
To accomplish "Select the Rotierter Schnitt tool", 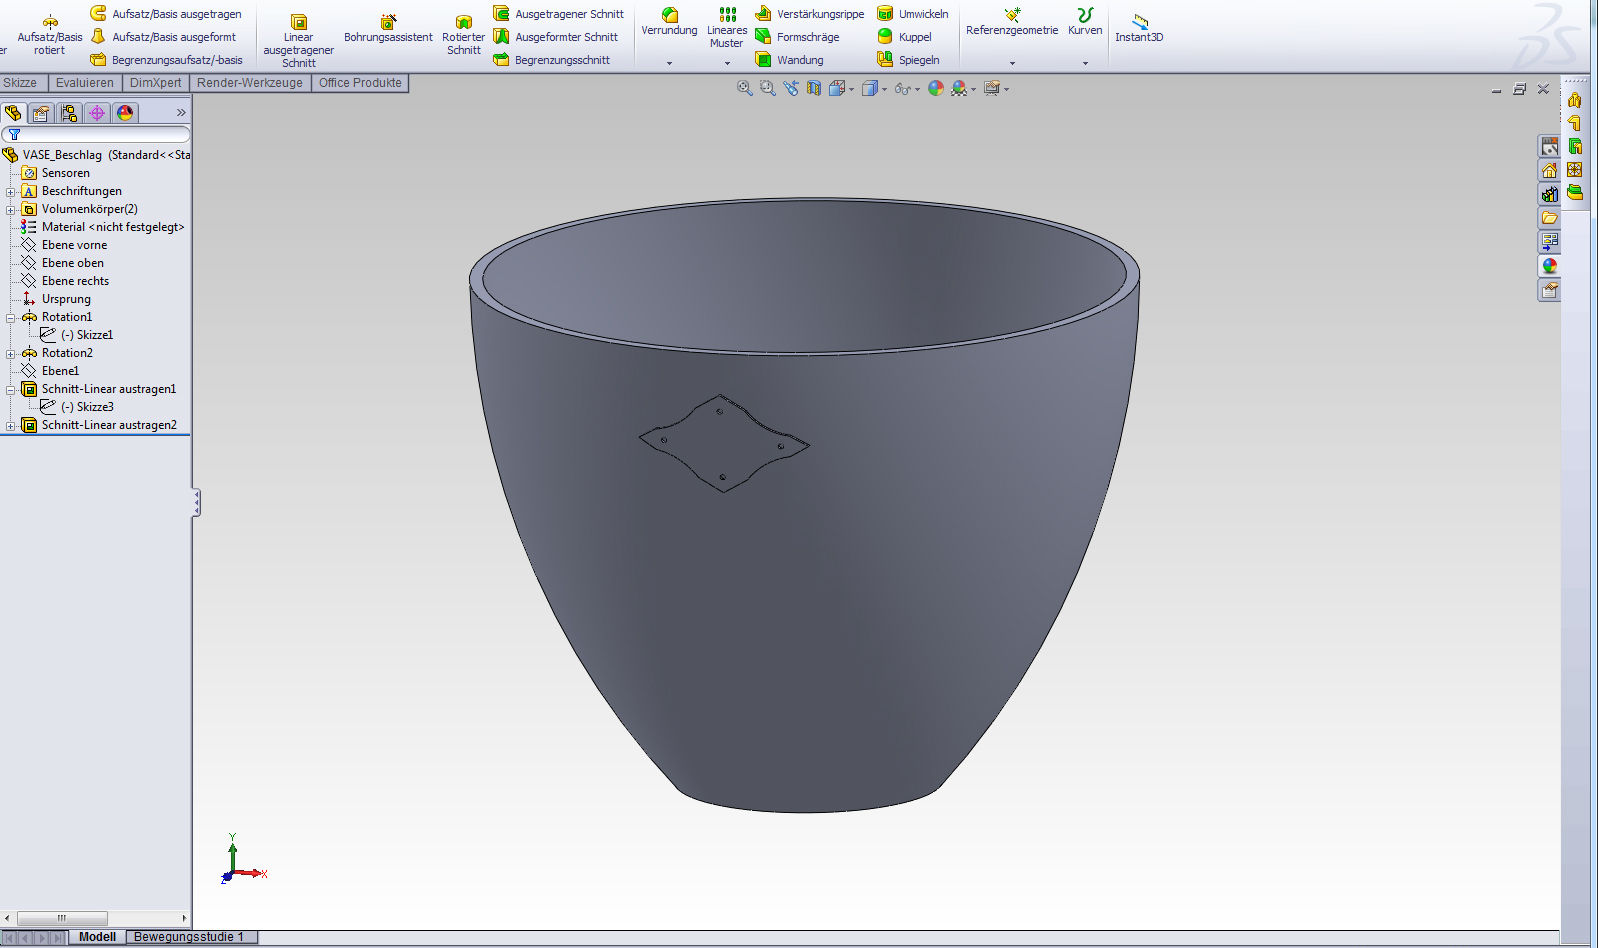I will (463, 35).
